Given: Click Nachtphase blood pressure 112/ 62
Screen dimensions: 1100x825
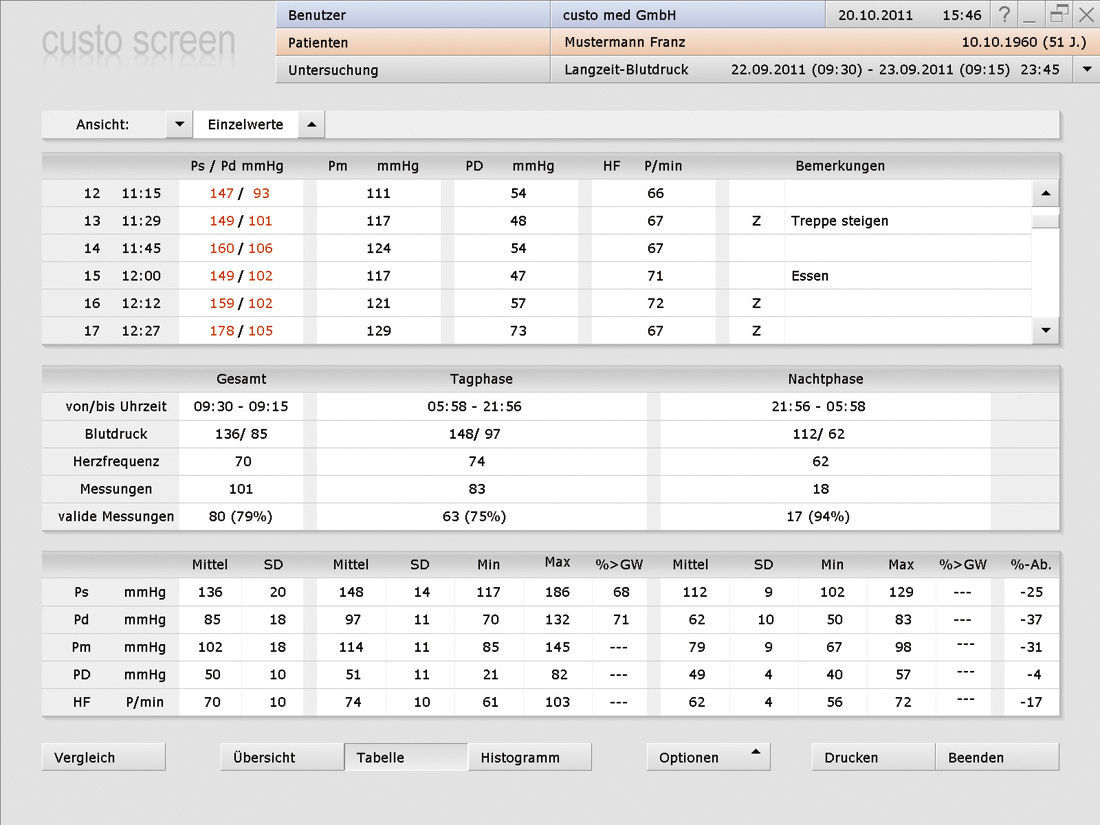Looking at the screenshot, I should [818, 434].
